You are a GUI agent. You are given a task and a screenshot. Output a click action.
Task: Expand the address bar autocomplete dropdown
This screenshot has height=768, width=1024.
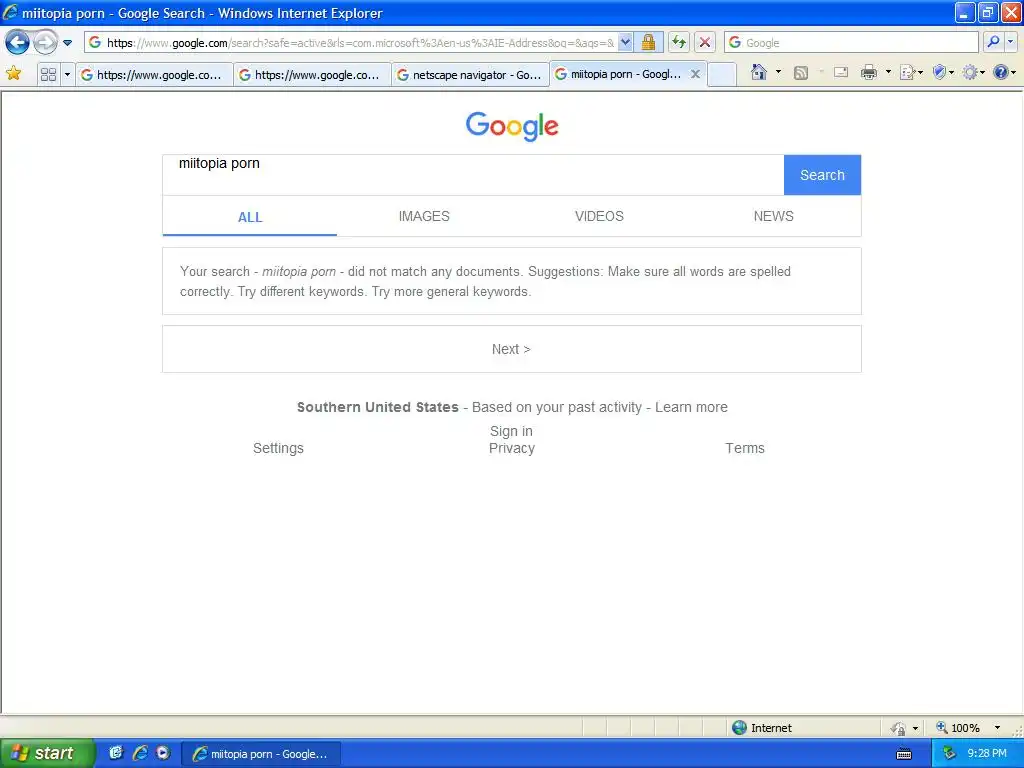[625, 43]
